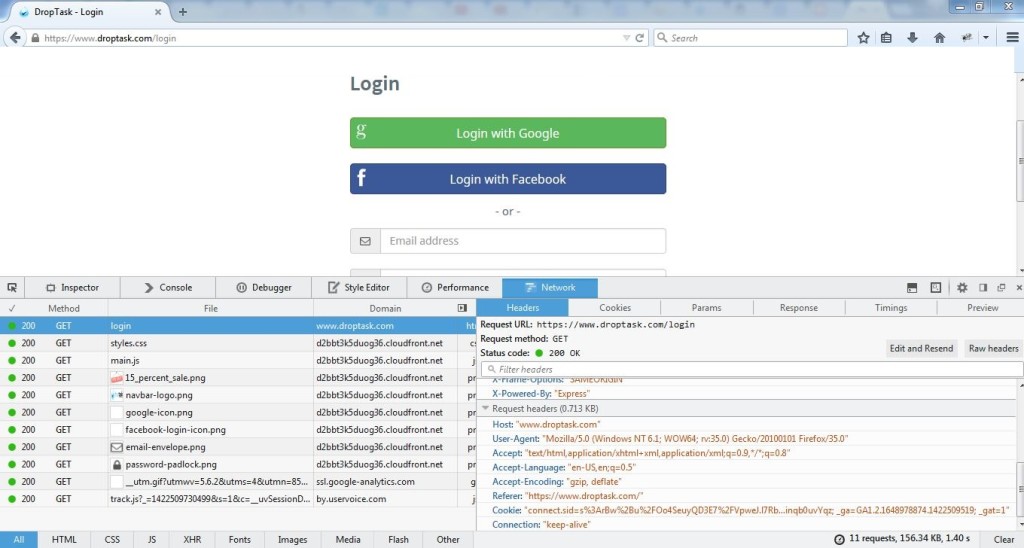Filter requests by Media
The width and height of the screenshot is (1024, 548).
click(348, 540)
